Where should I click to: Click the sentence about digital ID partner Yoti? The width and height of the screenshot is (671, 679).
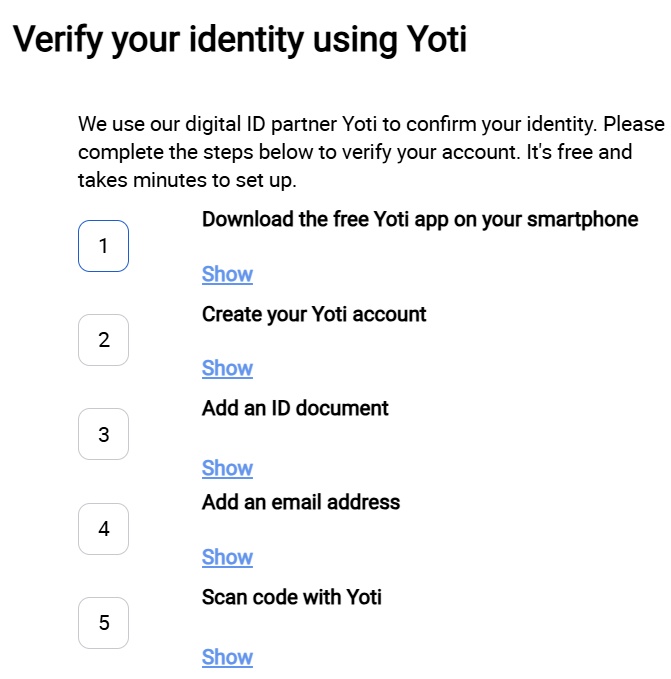tap(330, 126)
